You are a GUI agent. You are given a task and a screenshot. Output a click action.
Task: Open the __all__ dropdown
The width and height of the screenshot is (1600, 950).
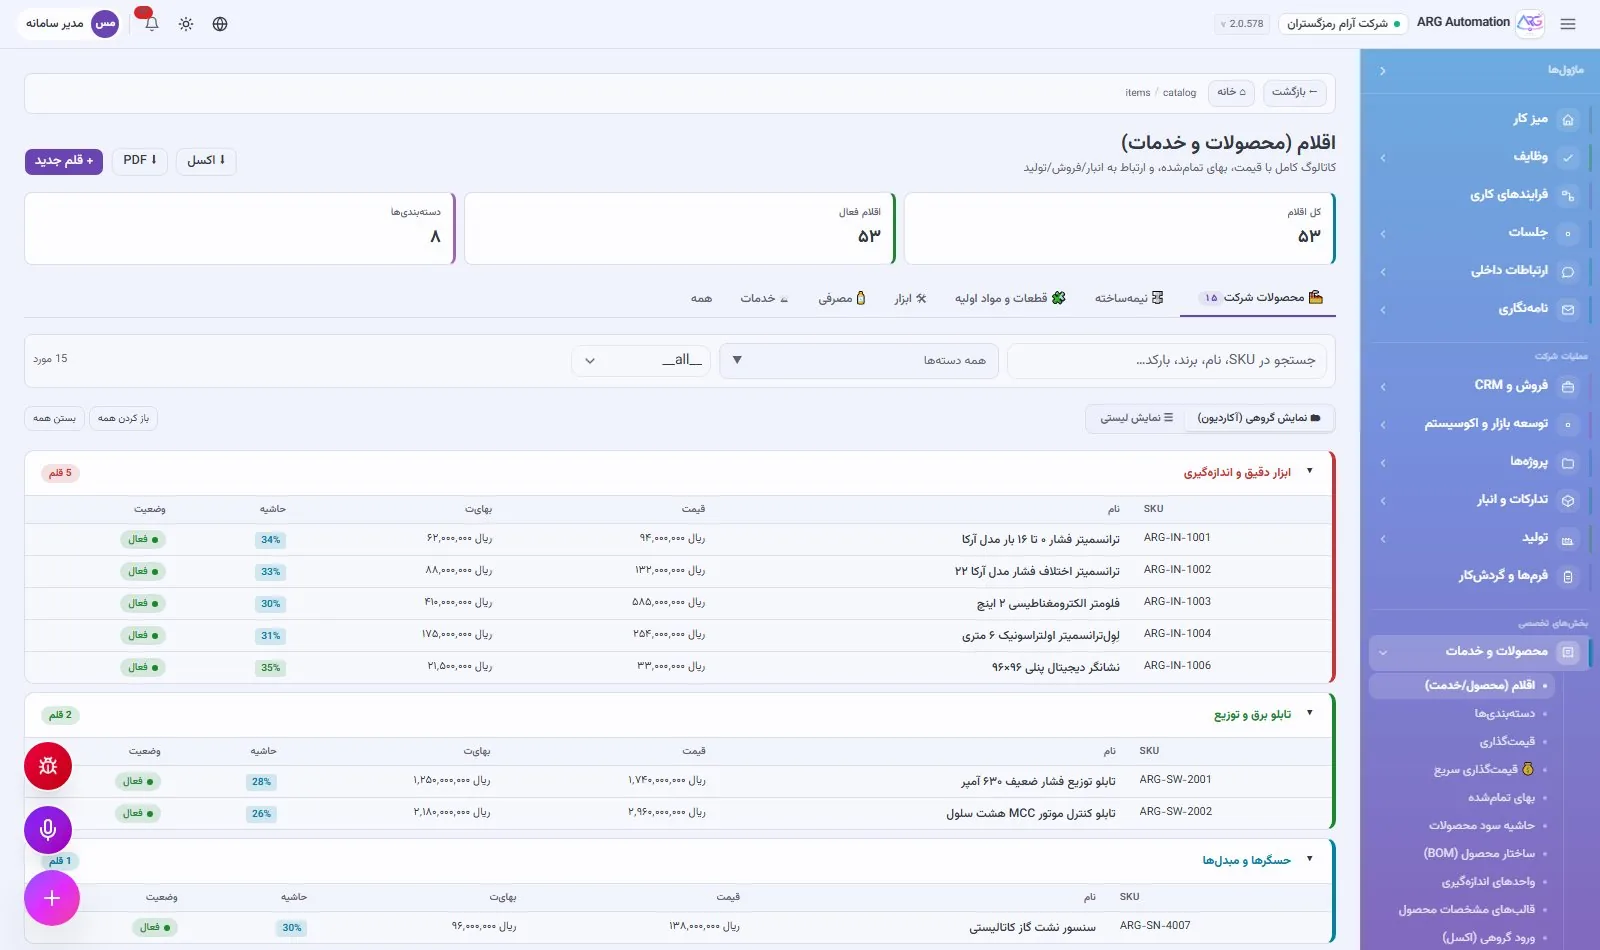[641, 360]
